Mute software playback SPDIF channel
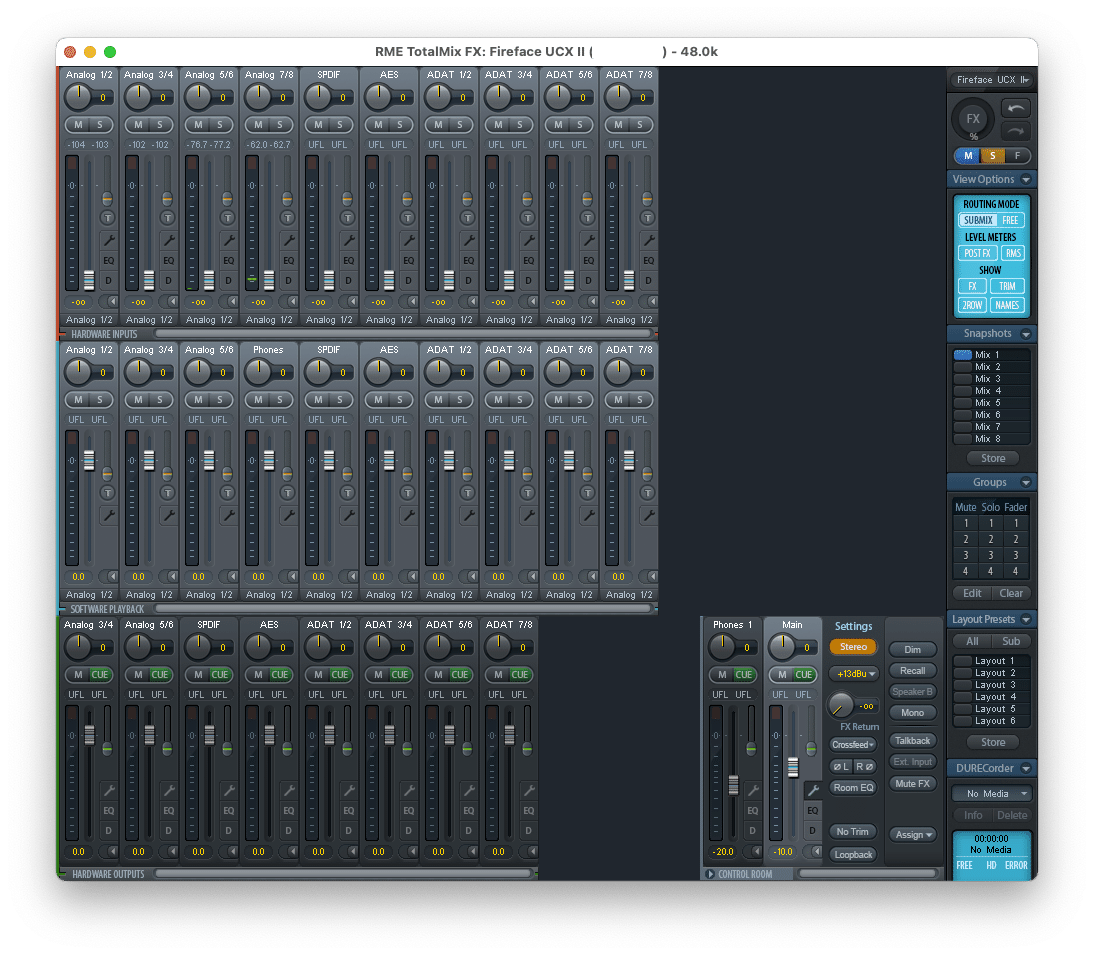The height and width of the screenshot is (955, 1094). pyautogui.click(x=318, y=400)
